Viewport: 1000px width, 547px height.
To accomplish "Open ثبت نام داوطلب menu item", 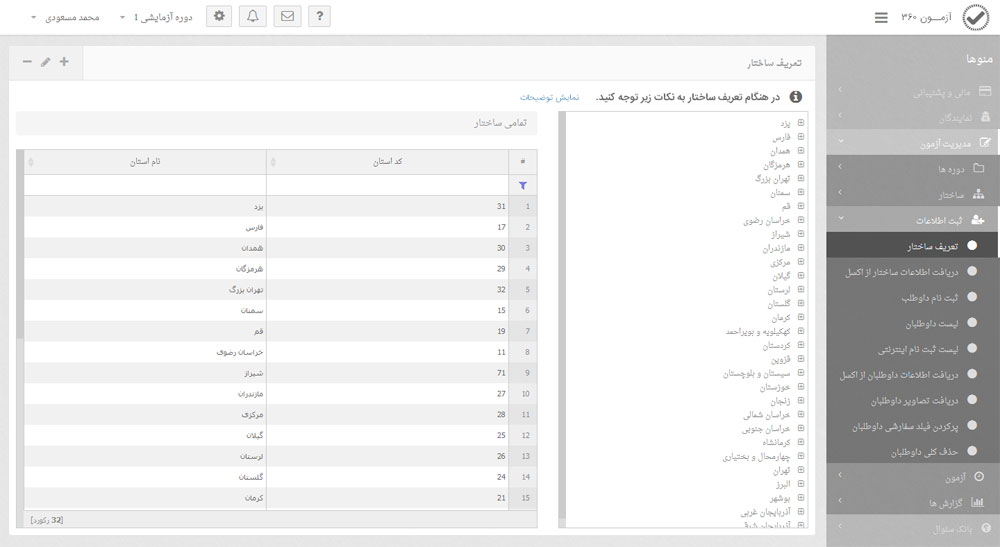I will [x=913, y=297].
